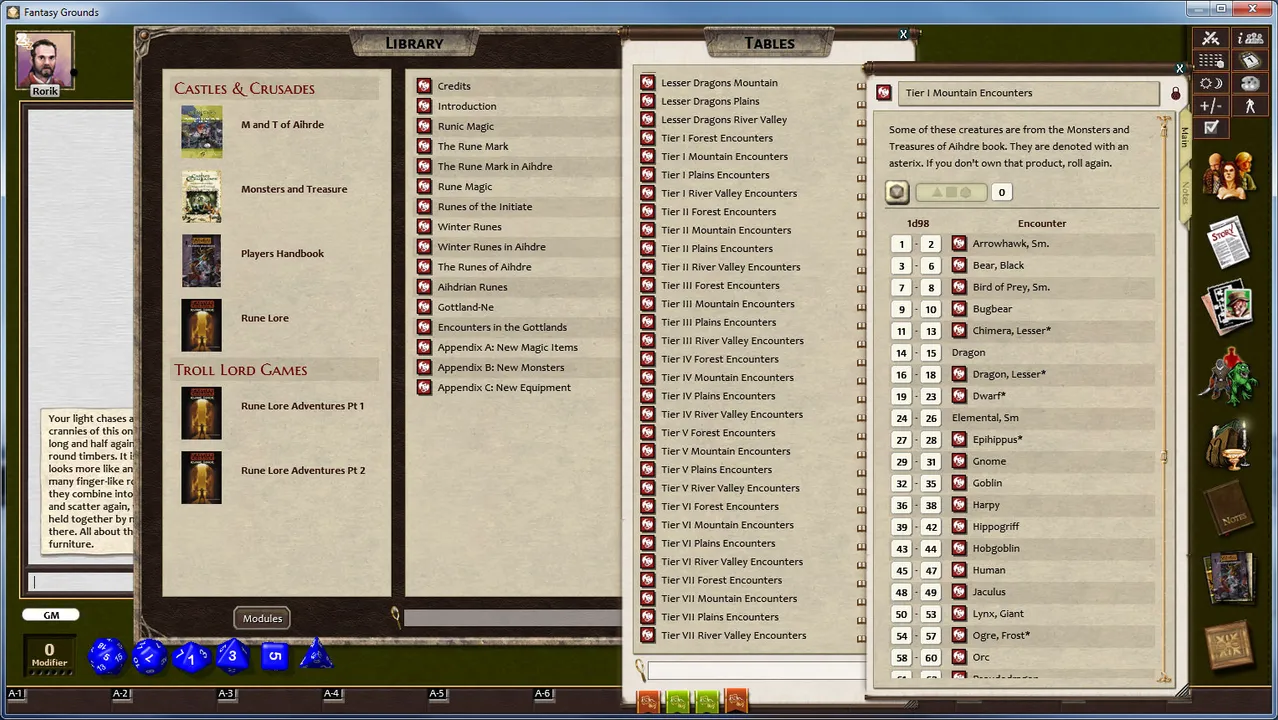Toggle the lock on Tier I Mountain Encounters

(1175, 93)
